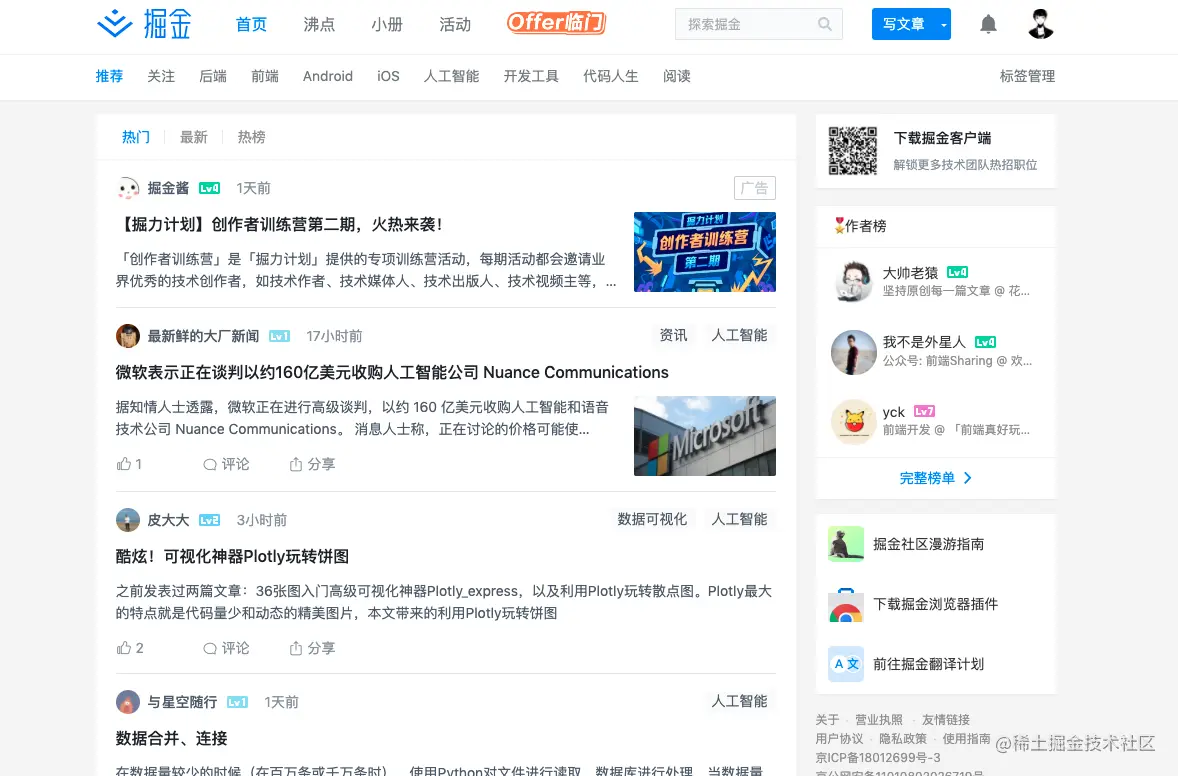This screenshot has height=776, width=1178.
Task: Open 标签管理 link
Action: [1027, 76]
